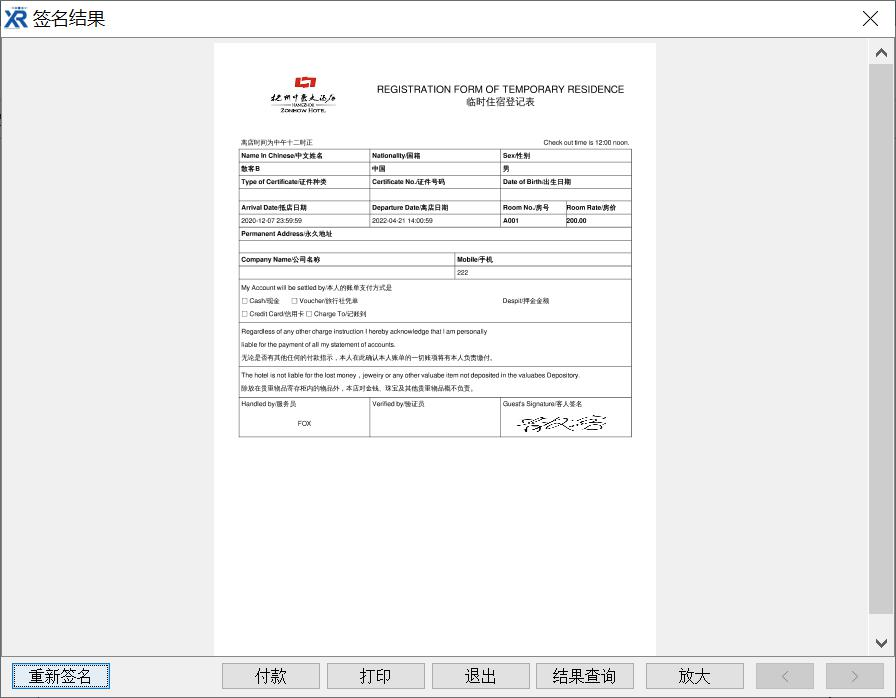
Task: Close the 签名结果 window
Action: pos(870,18)
